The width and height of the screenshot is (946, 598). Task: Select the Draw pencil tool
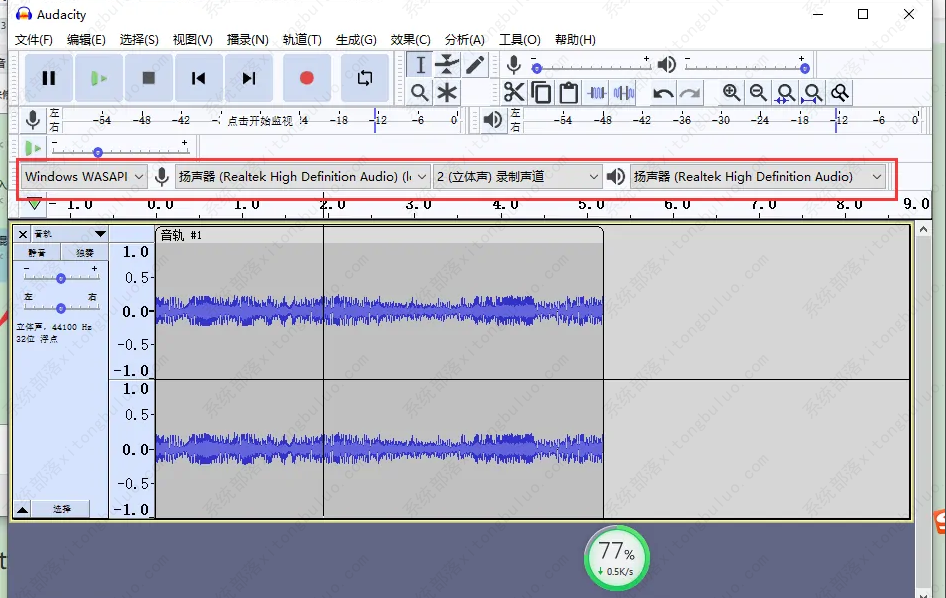[x=475, y=65]
